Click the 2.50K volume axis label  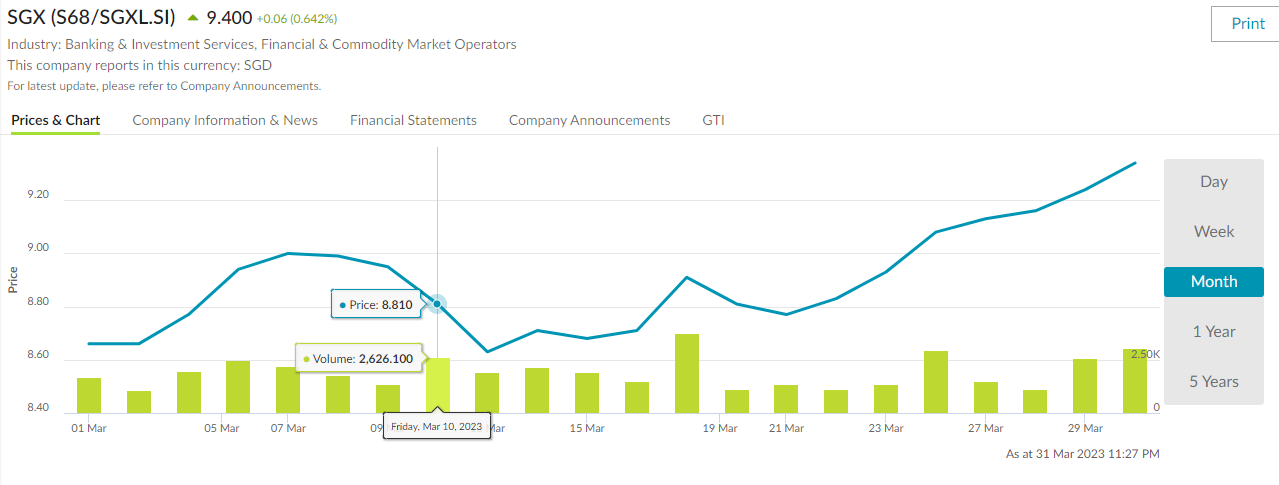tap(1145, 354)
